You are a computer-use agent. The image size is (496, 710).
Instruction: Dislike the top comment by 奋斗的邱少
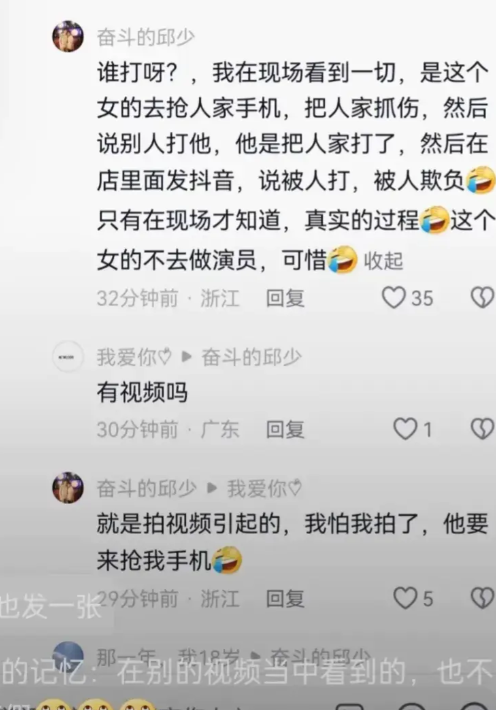tap(482, 298)
